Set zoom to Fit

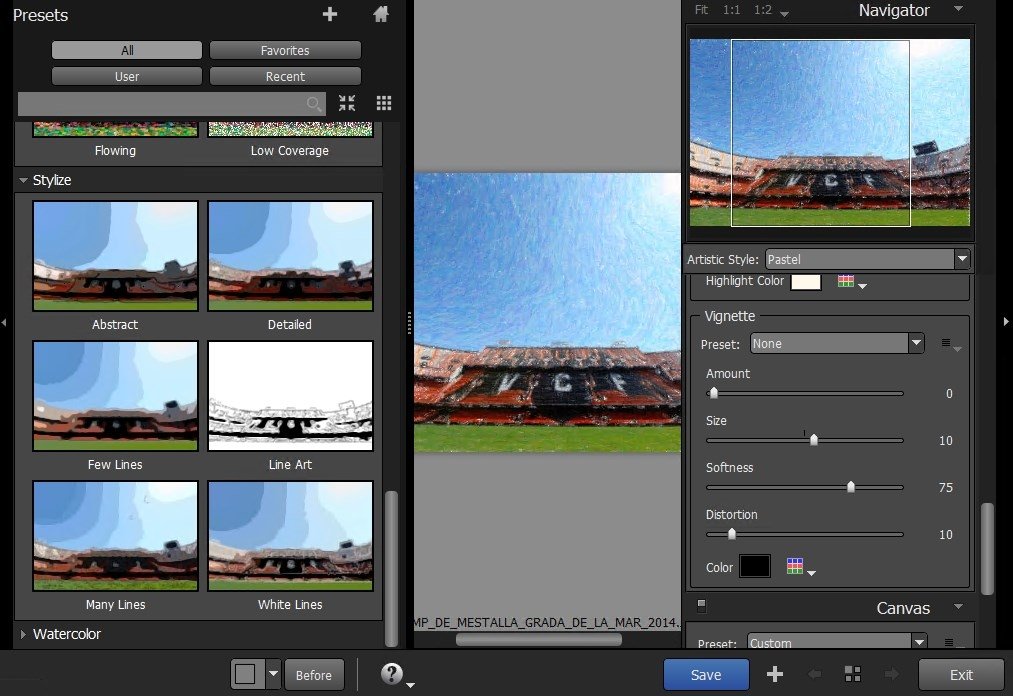click(701, 10)
